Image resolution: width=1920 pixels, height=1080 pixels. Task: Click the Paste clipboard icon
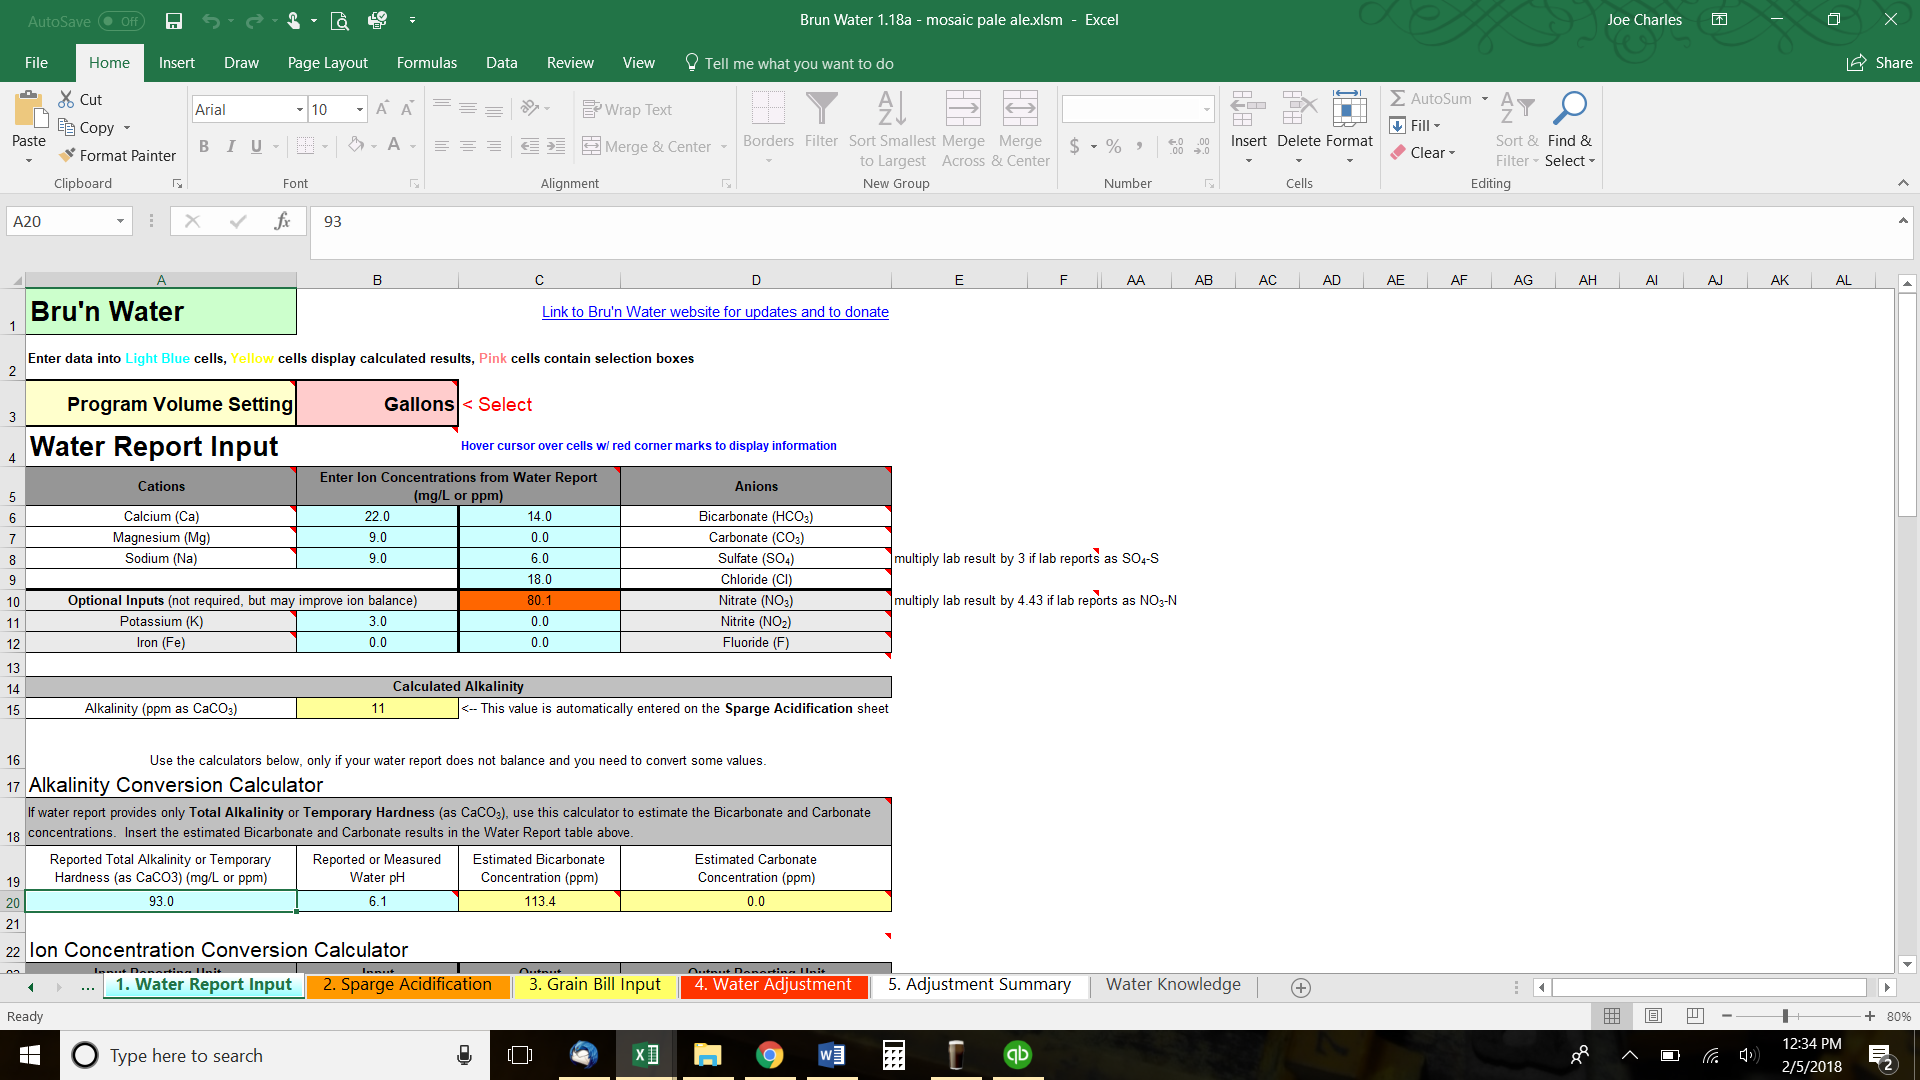[x=29, y=111]
